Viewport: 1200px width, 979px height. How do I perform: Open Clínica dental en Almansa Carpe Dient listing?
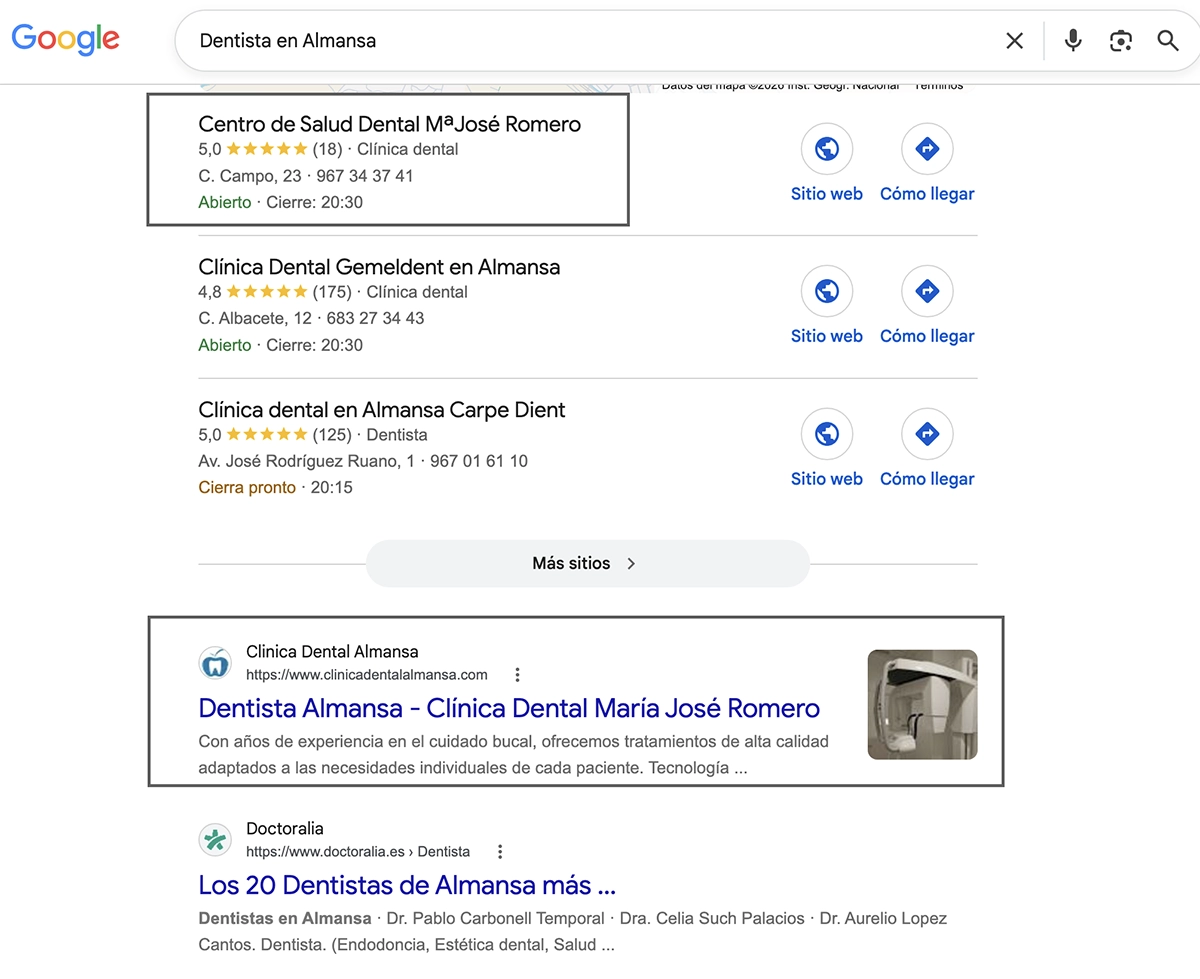pyautogui.click(x=382, y=410)
